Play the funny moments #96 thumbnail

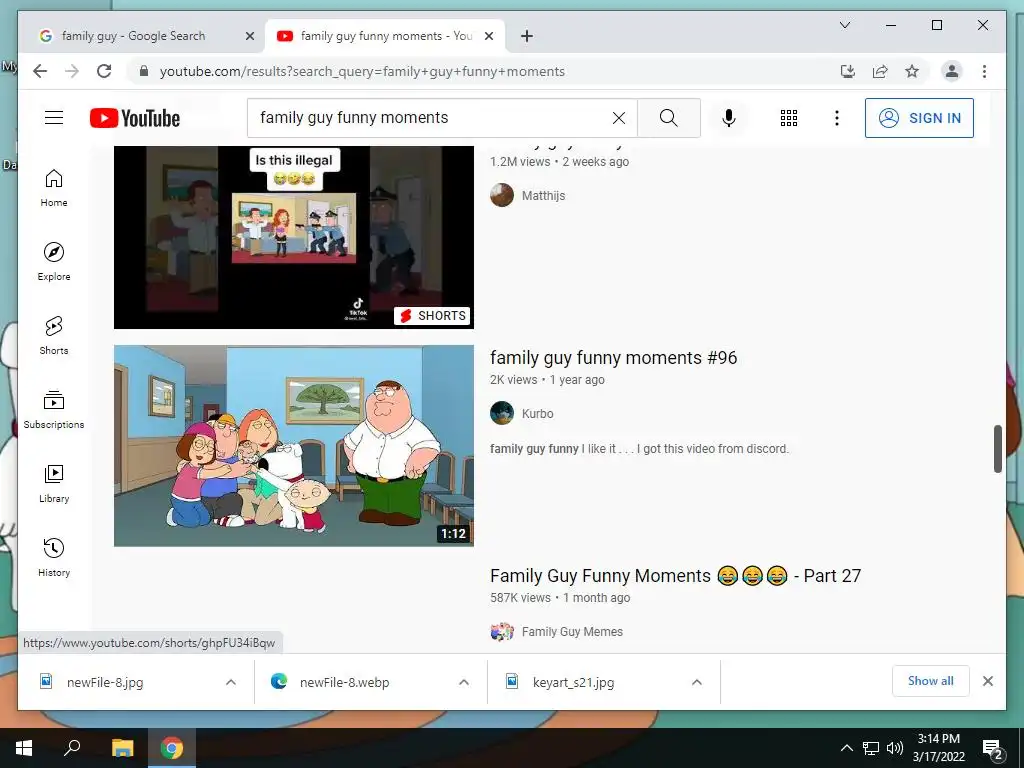294,445
